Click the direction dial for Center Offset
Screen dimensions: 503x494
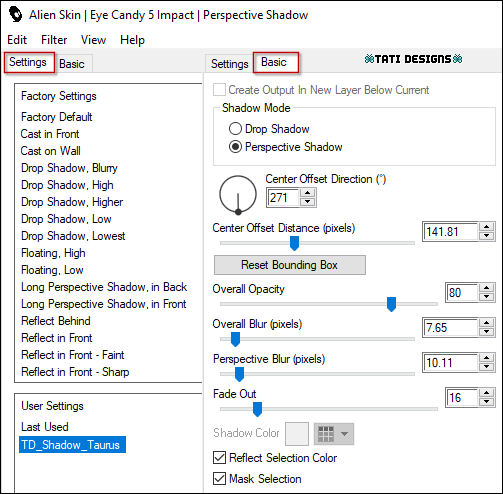point(238,195)
